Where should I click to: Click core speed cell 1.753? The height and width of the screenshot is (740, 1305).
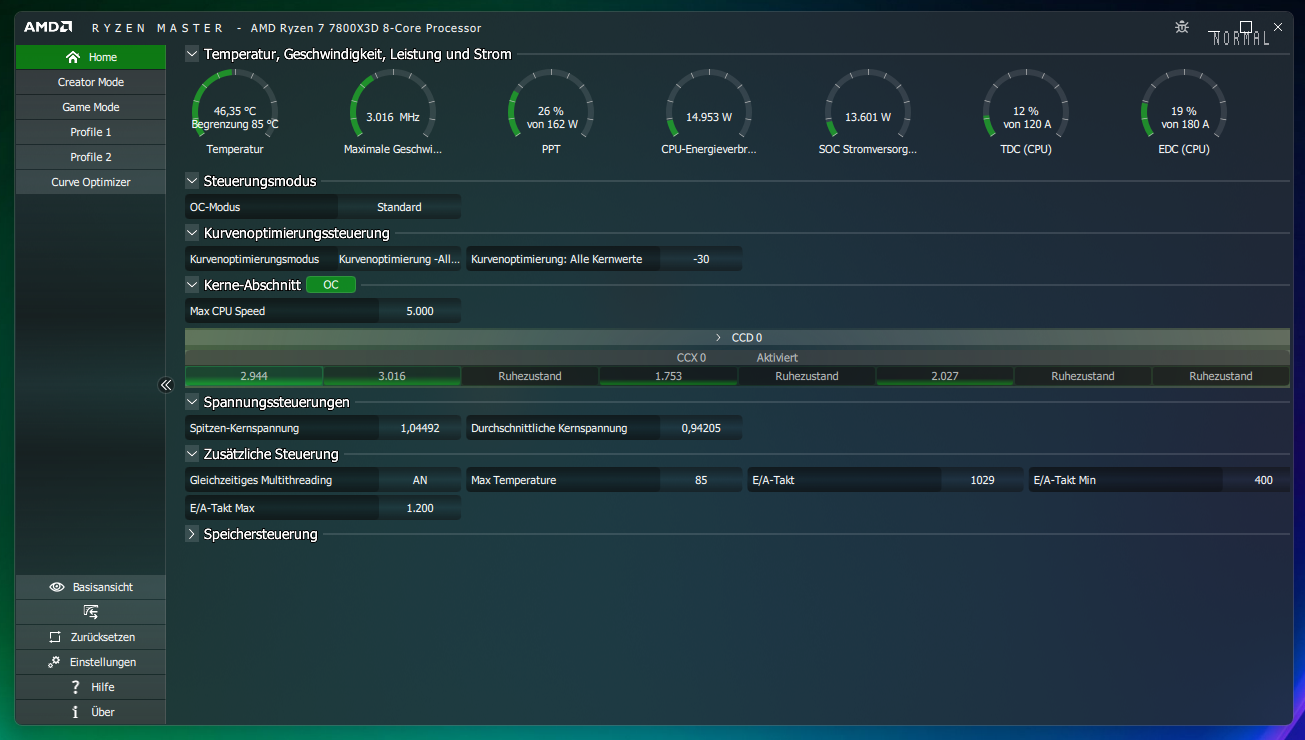[668, 376]
